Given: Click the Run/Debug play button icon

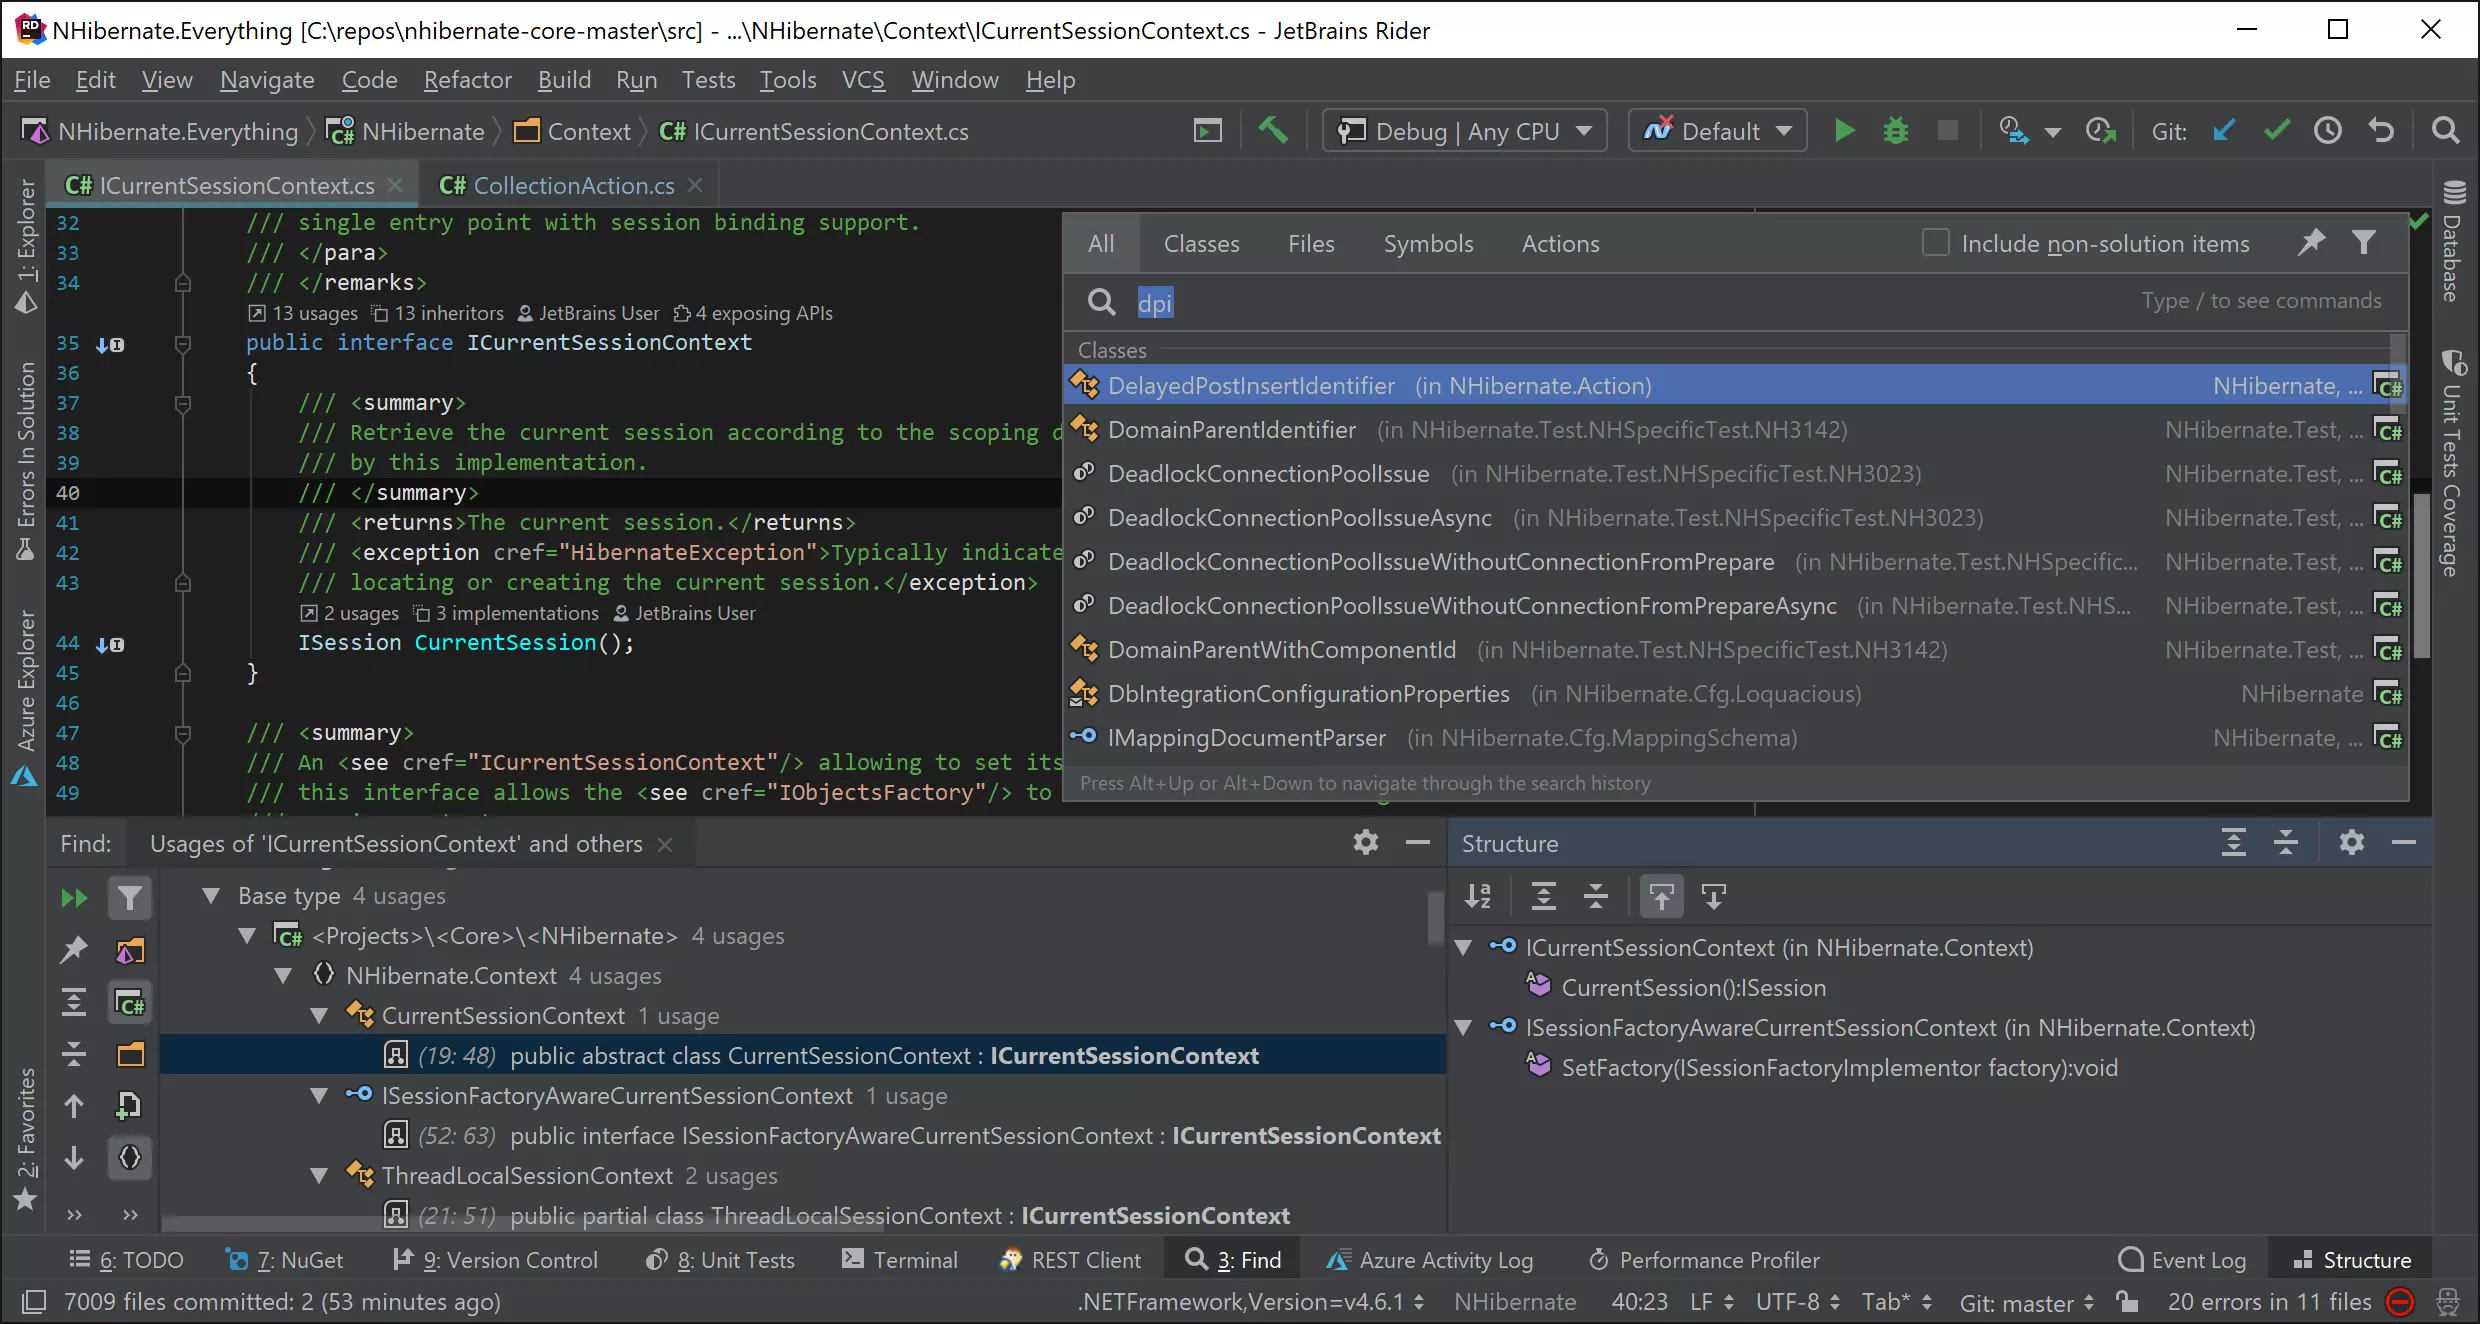Looking at the screenshot, I should tap(1842, 131).
